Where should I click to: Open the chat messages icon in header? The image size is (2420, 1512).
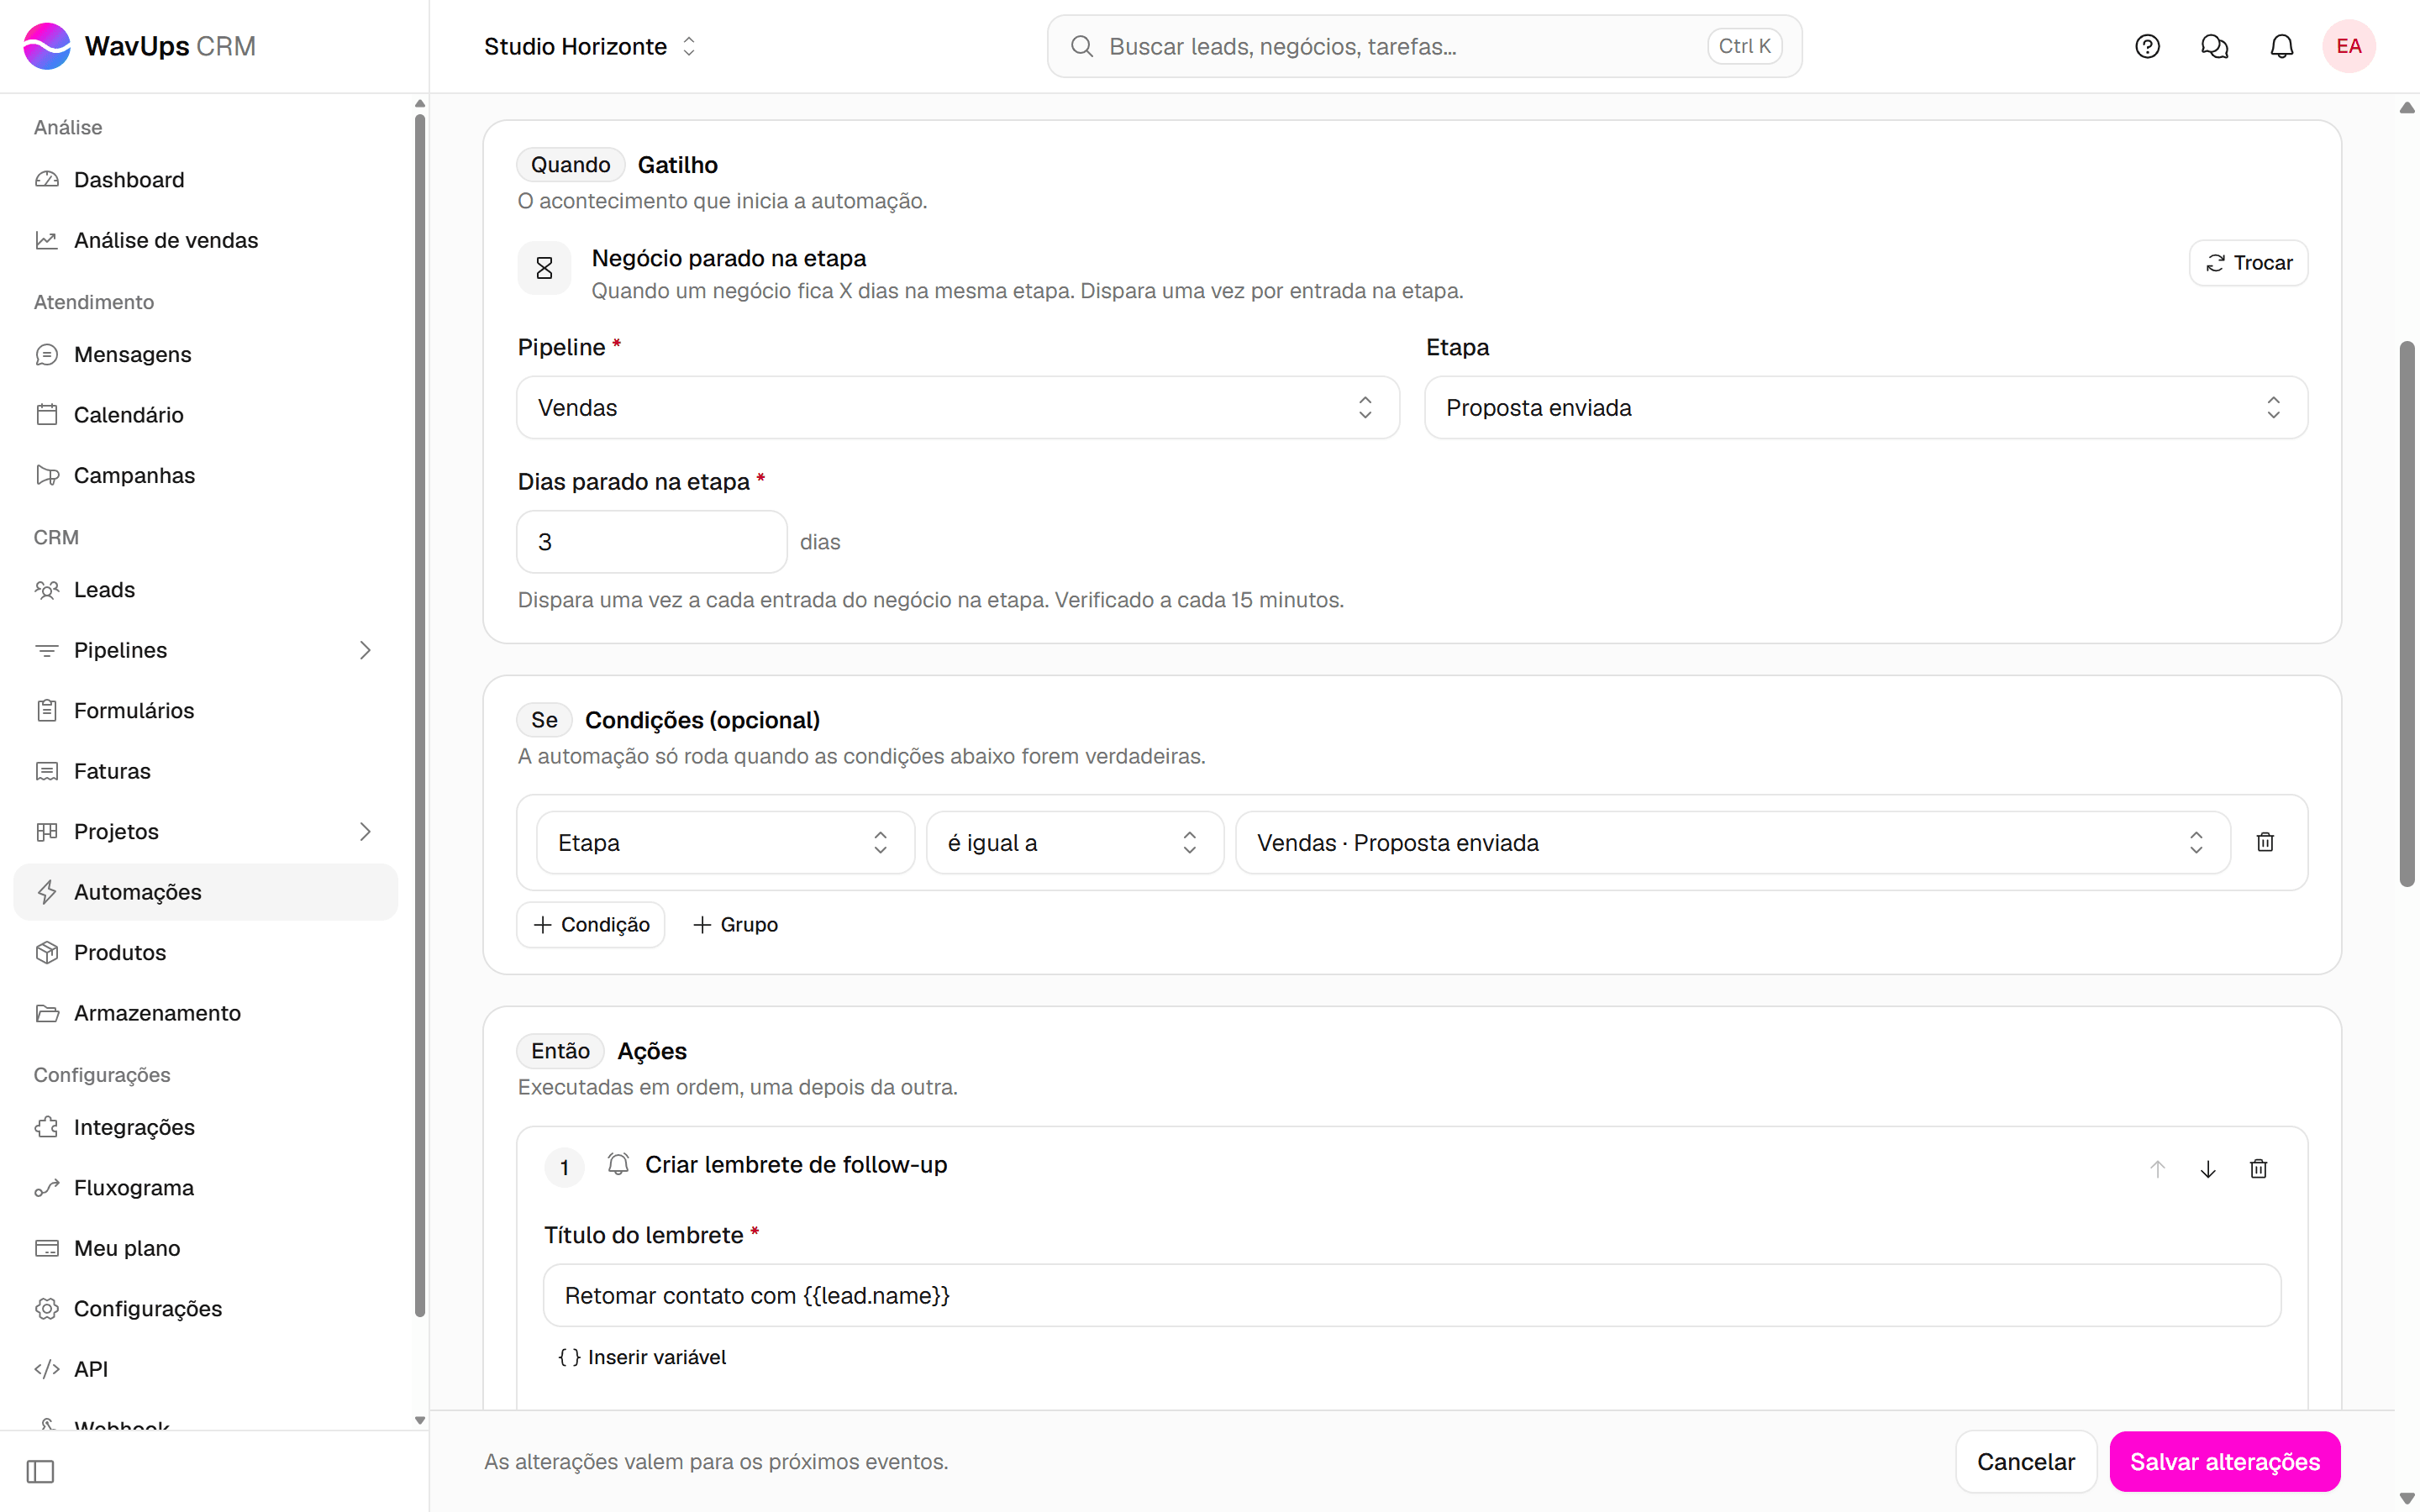tap(2214, 46)
